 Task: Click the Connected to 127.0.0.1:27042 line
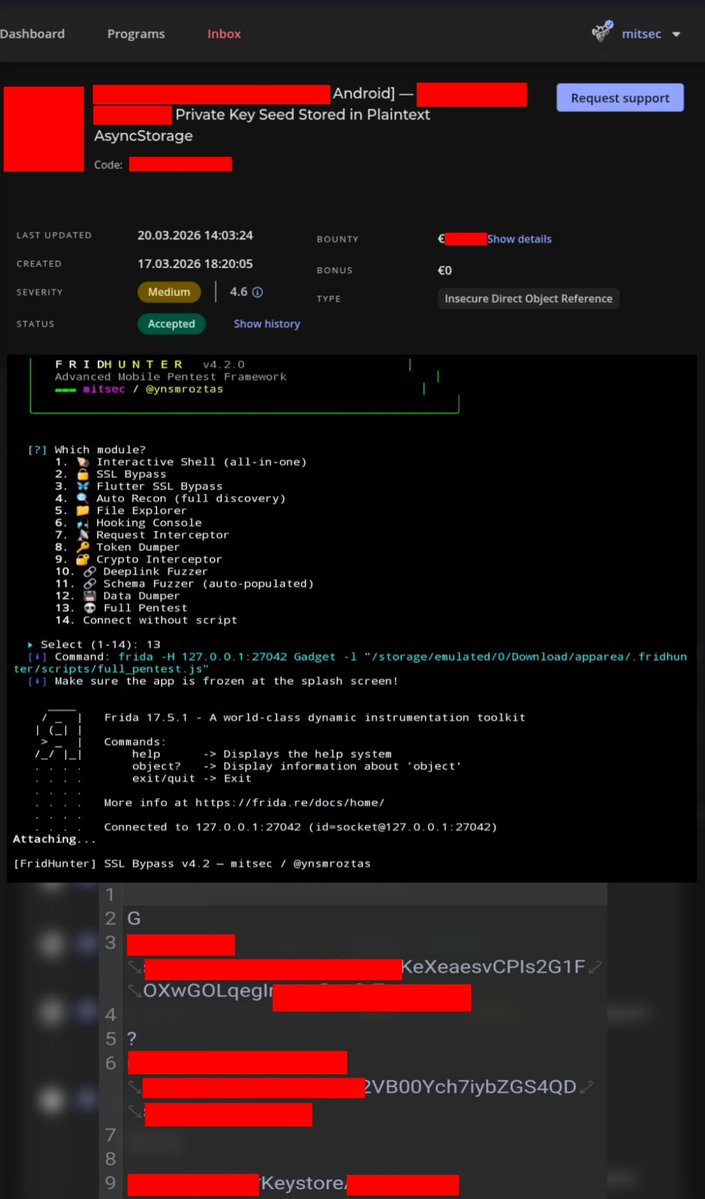click(x=301, y=827)
